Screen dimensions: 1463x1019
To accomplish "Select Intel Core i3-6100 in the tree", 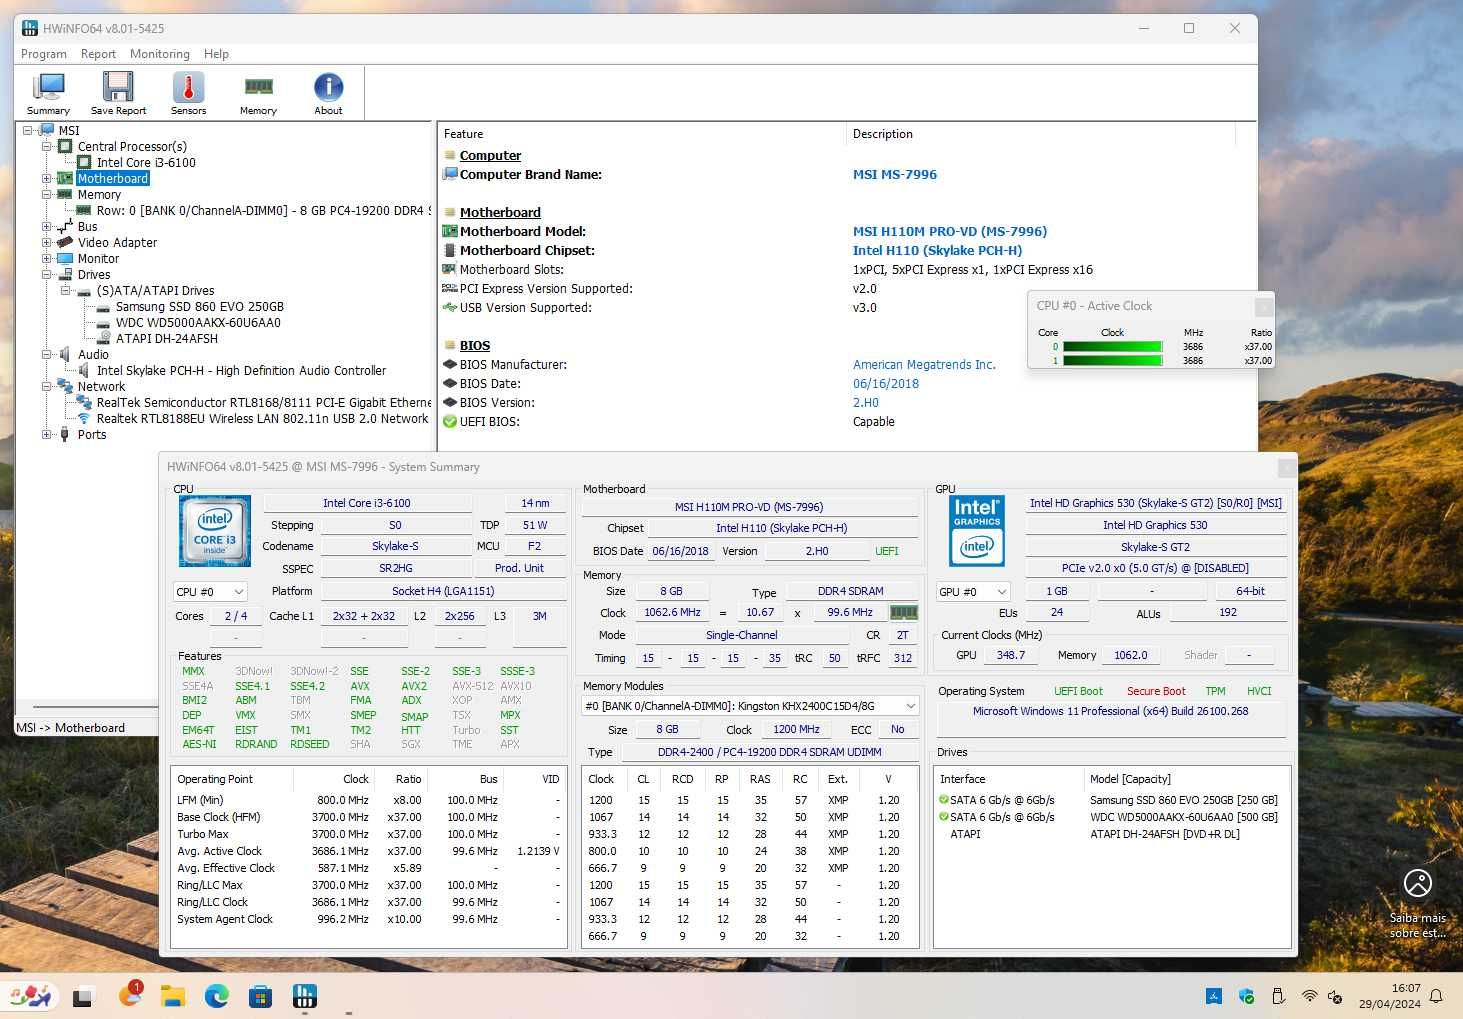I will click(146, 162).
